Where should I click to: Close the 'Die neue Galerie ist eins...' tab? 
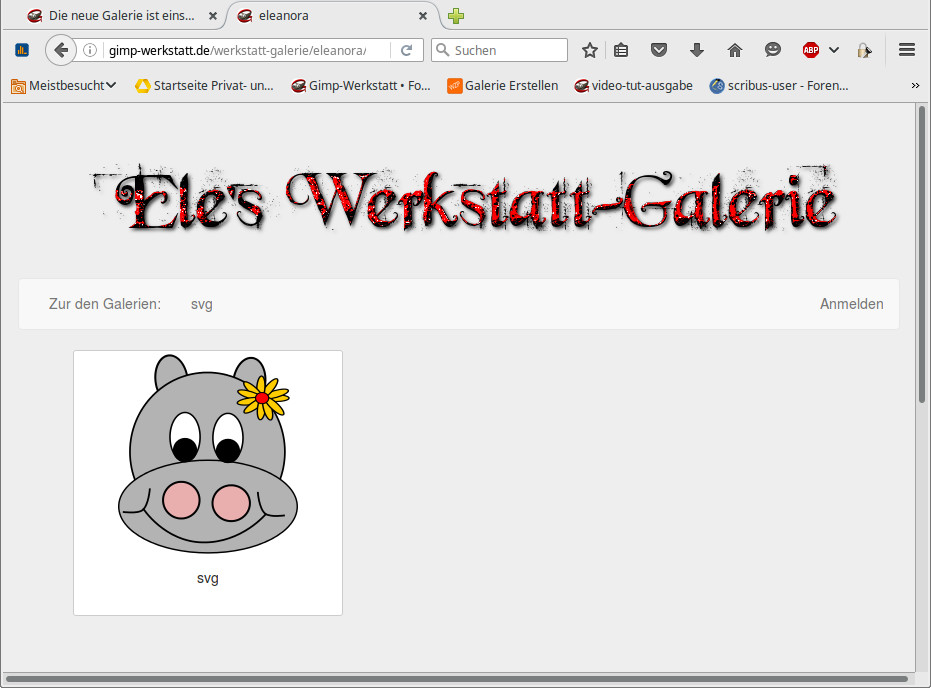click(x=213, y=16)
